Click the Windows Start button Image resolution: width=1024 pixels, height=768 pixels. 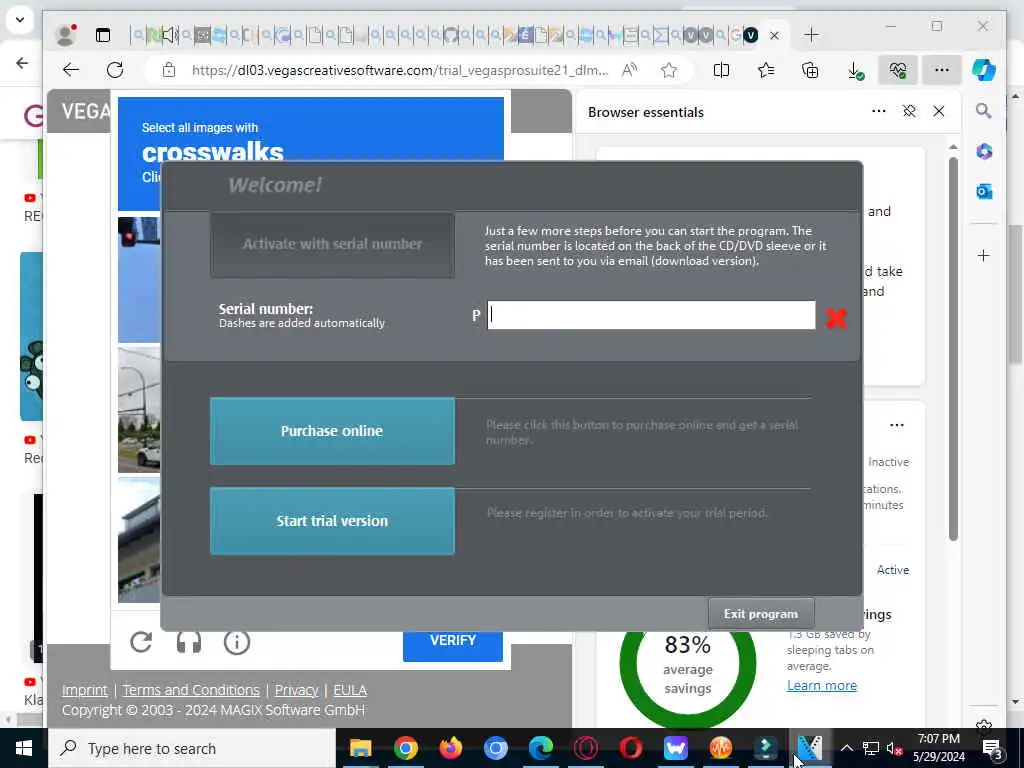point(24,748)
